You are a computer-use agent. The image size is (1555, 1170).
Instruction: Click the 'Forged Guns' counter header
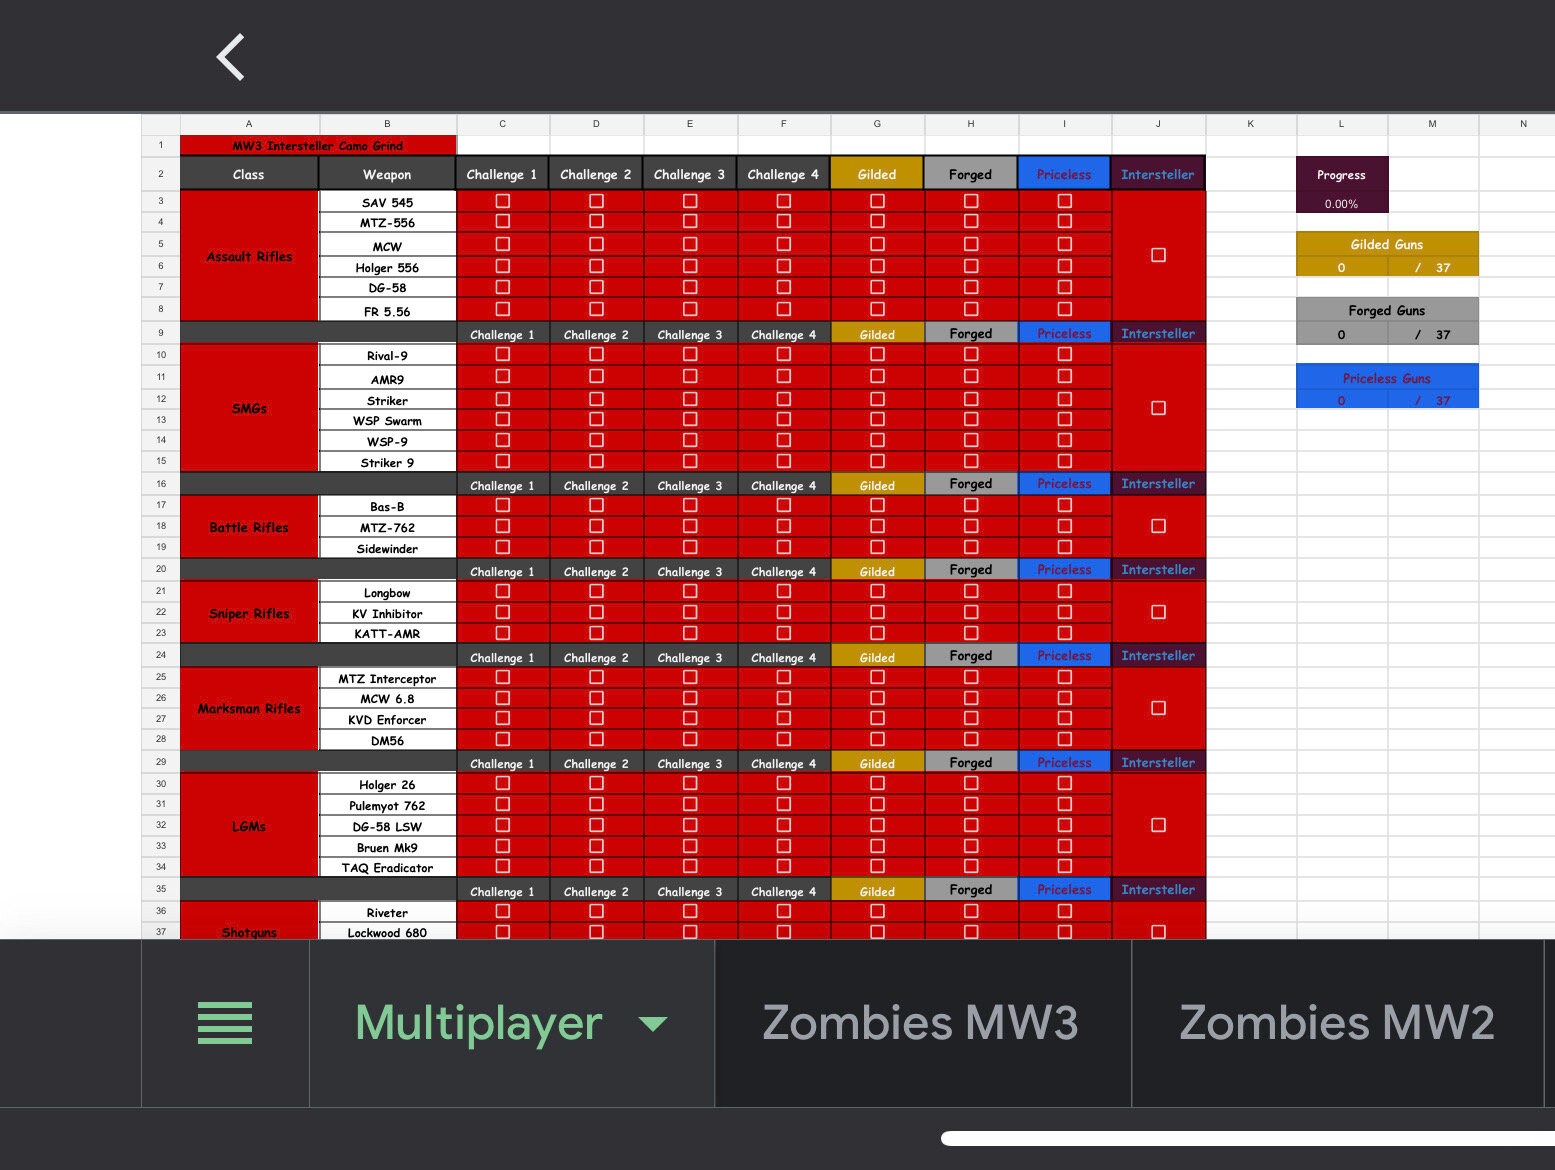coord(1387,310)
